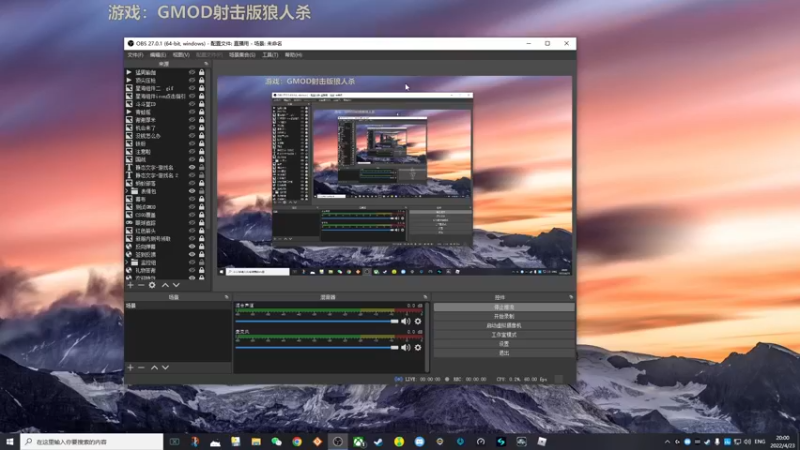Toggle lock on 静态文字-游戏名 source
This screenshot has width=800, height=450.
(202, 167)
